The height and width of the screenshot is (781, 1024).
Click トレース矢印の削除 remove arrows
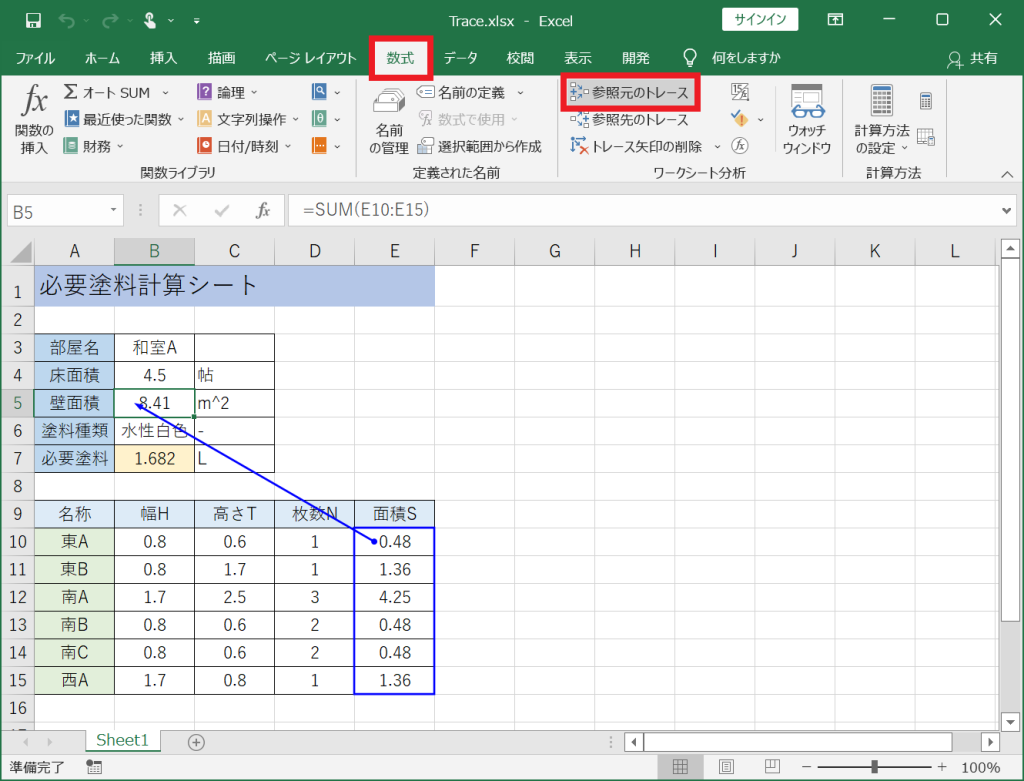click(x=636, y=146)
